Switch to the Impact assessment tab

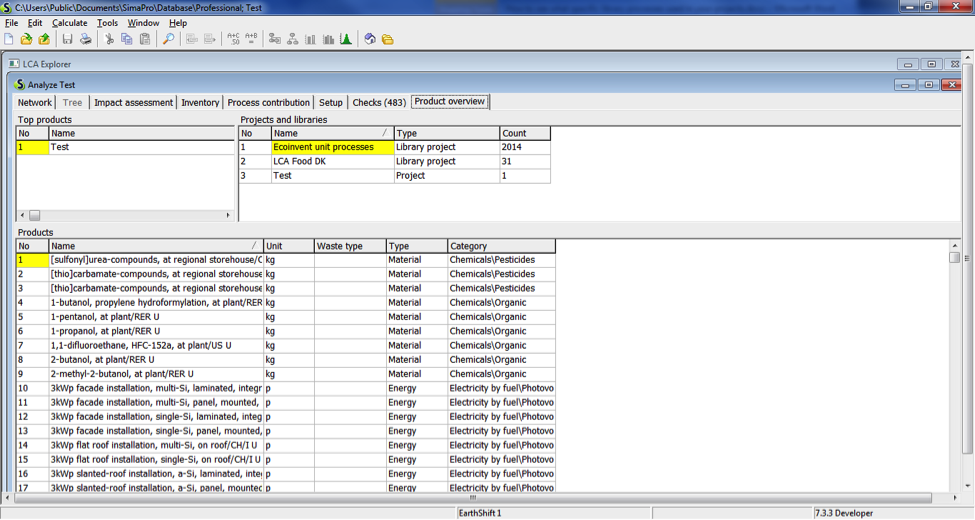click(133, 103)
